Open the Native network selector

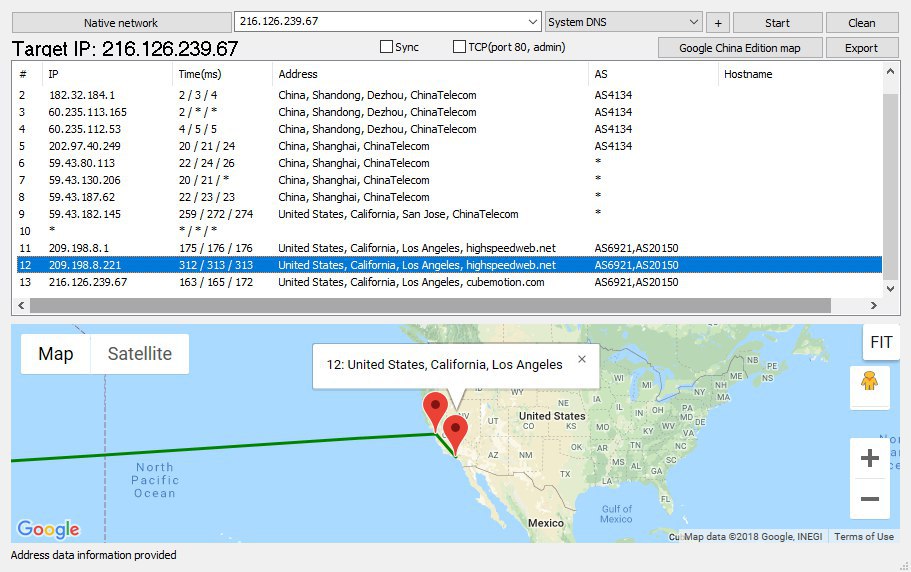click(x=120, y=22)
